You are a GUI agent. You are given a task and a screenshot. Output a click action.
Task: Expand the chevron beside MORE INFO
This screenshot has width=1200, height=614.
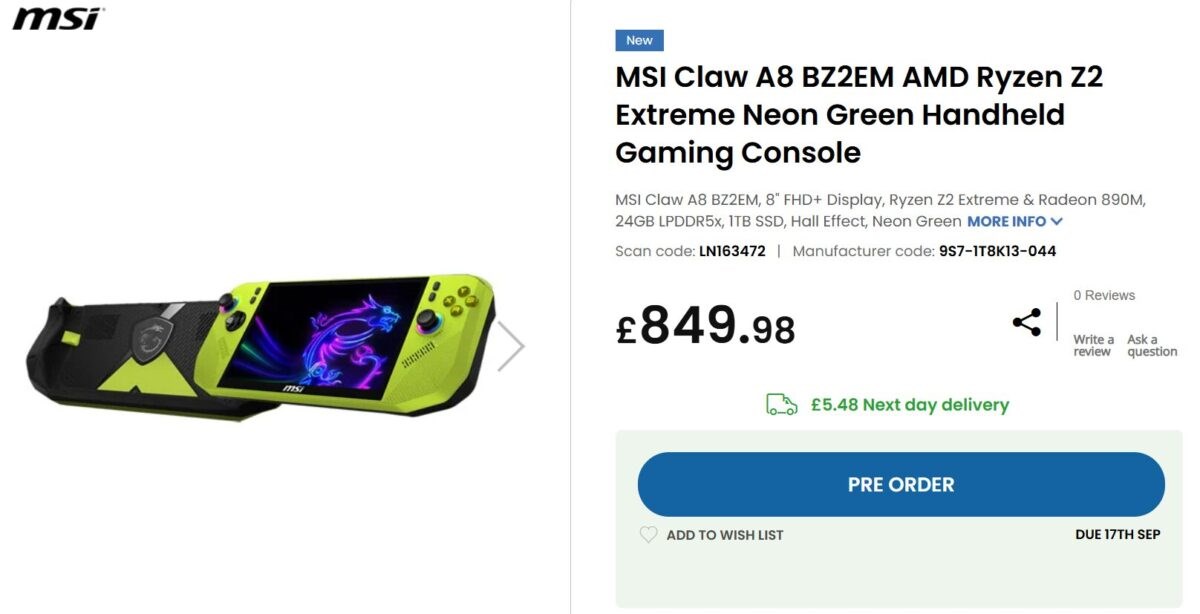click(x=1057, y=222)
